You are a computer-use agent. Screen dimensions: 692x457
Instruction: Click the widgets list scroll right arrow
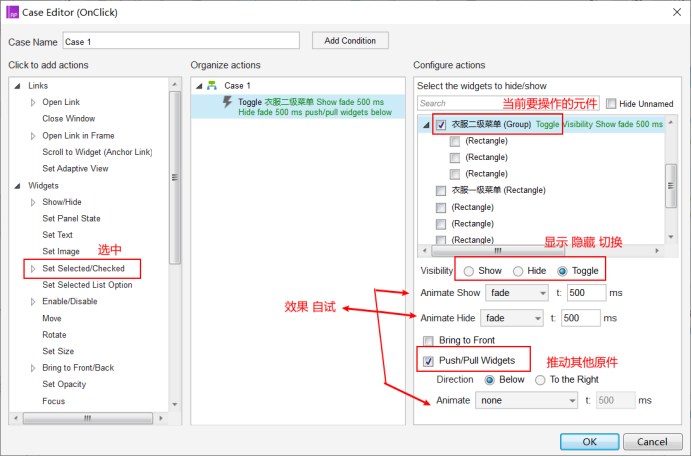[657, 251]
